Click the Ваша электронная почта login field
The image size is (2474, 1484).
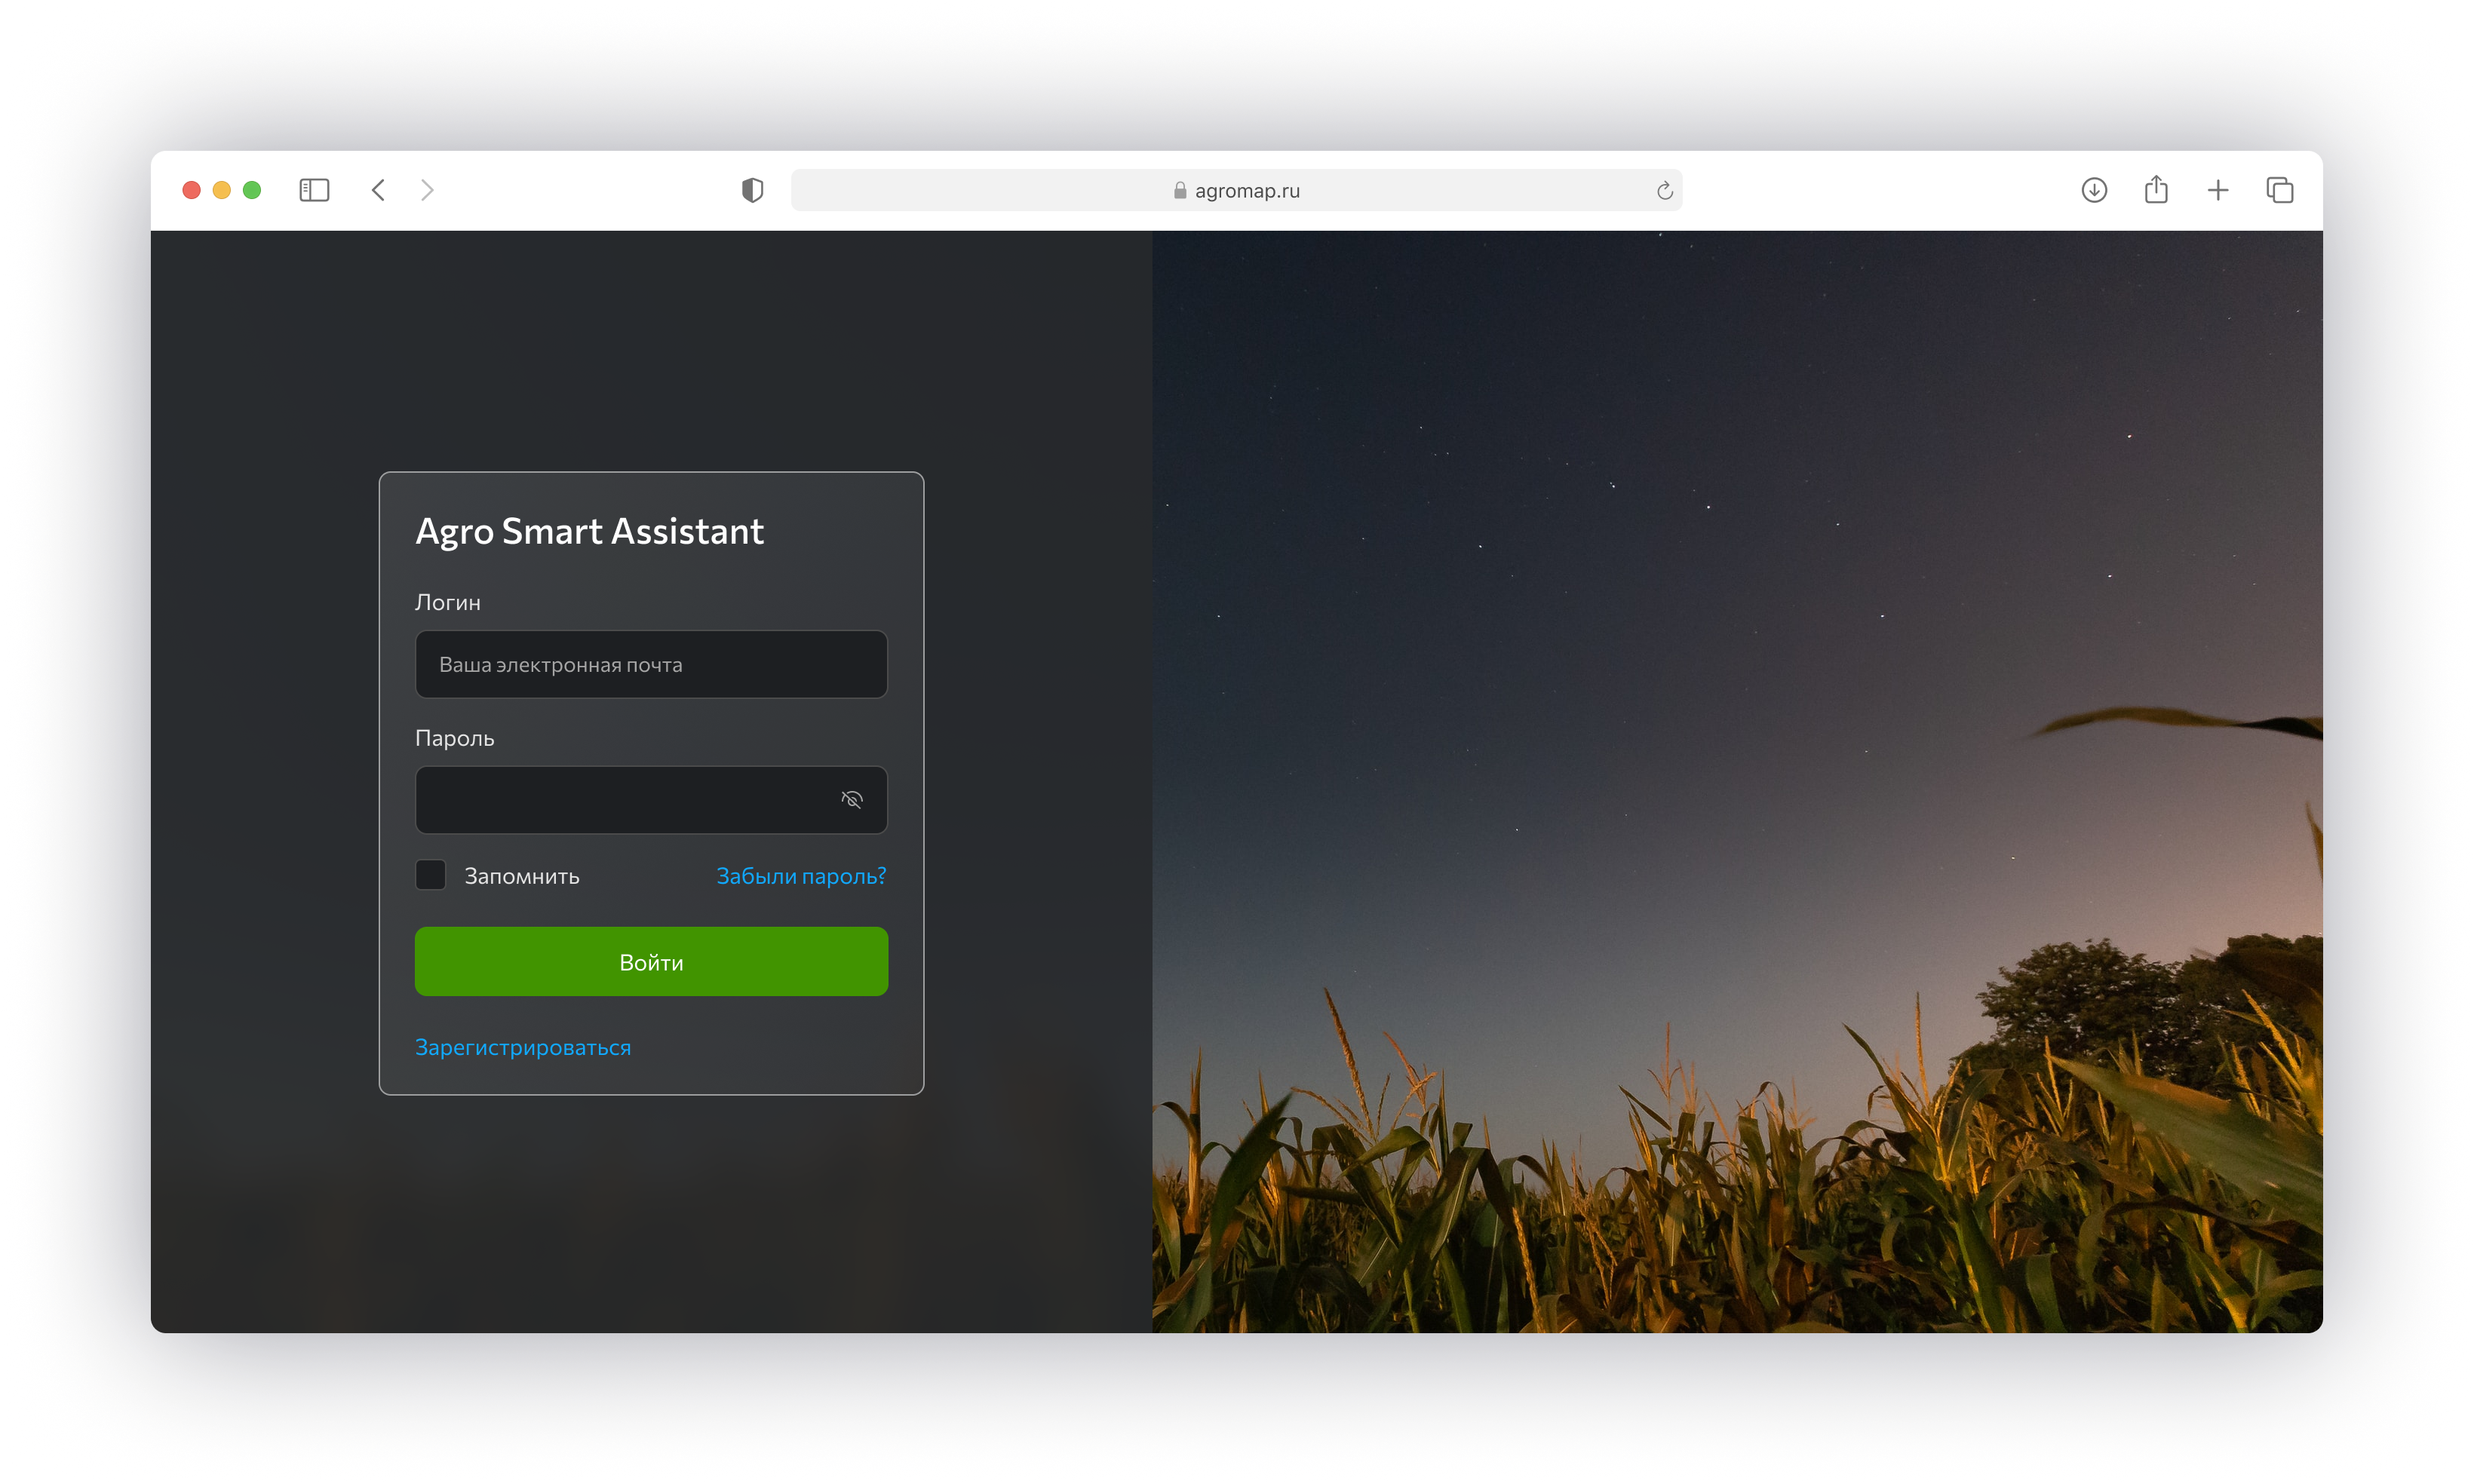(651, 664)
